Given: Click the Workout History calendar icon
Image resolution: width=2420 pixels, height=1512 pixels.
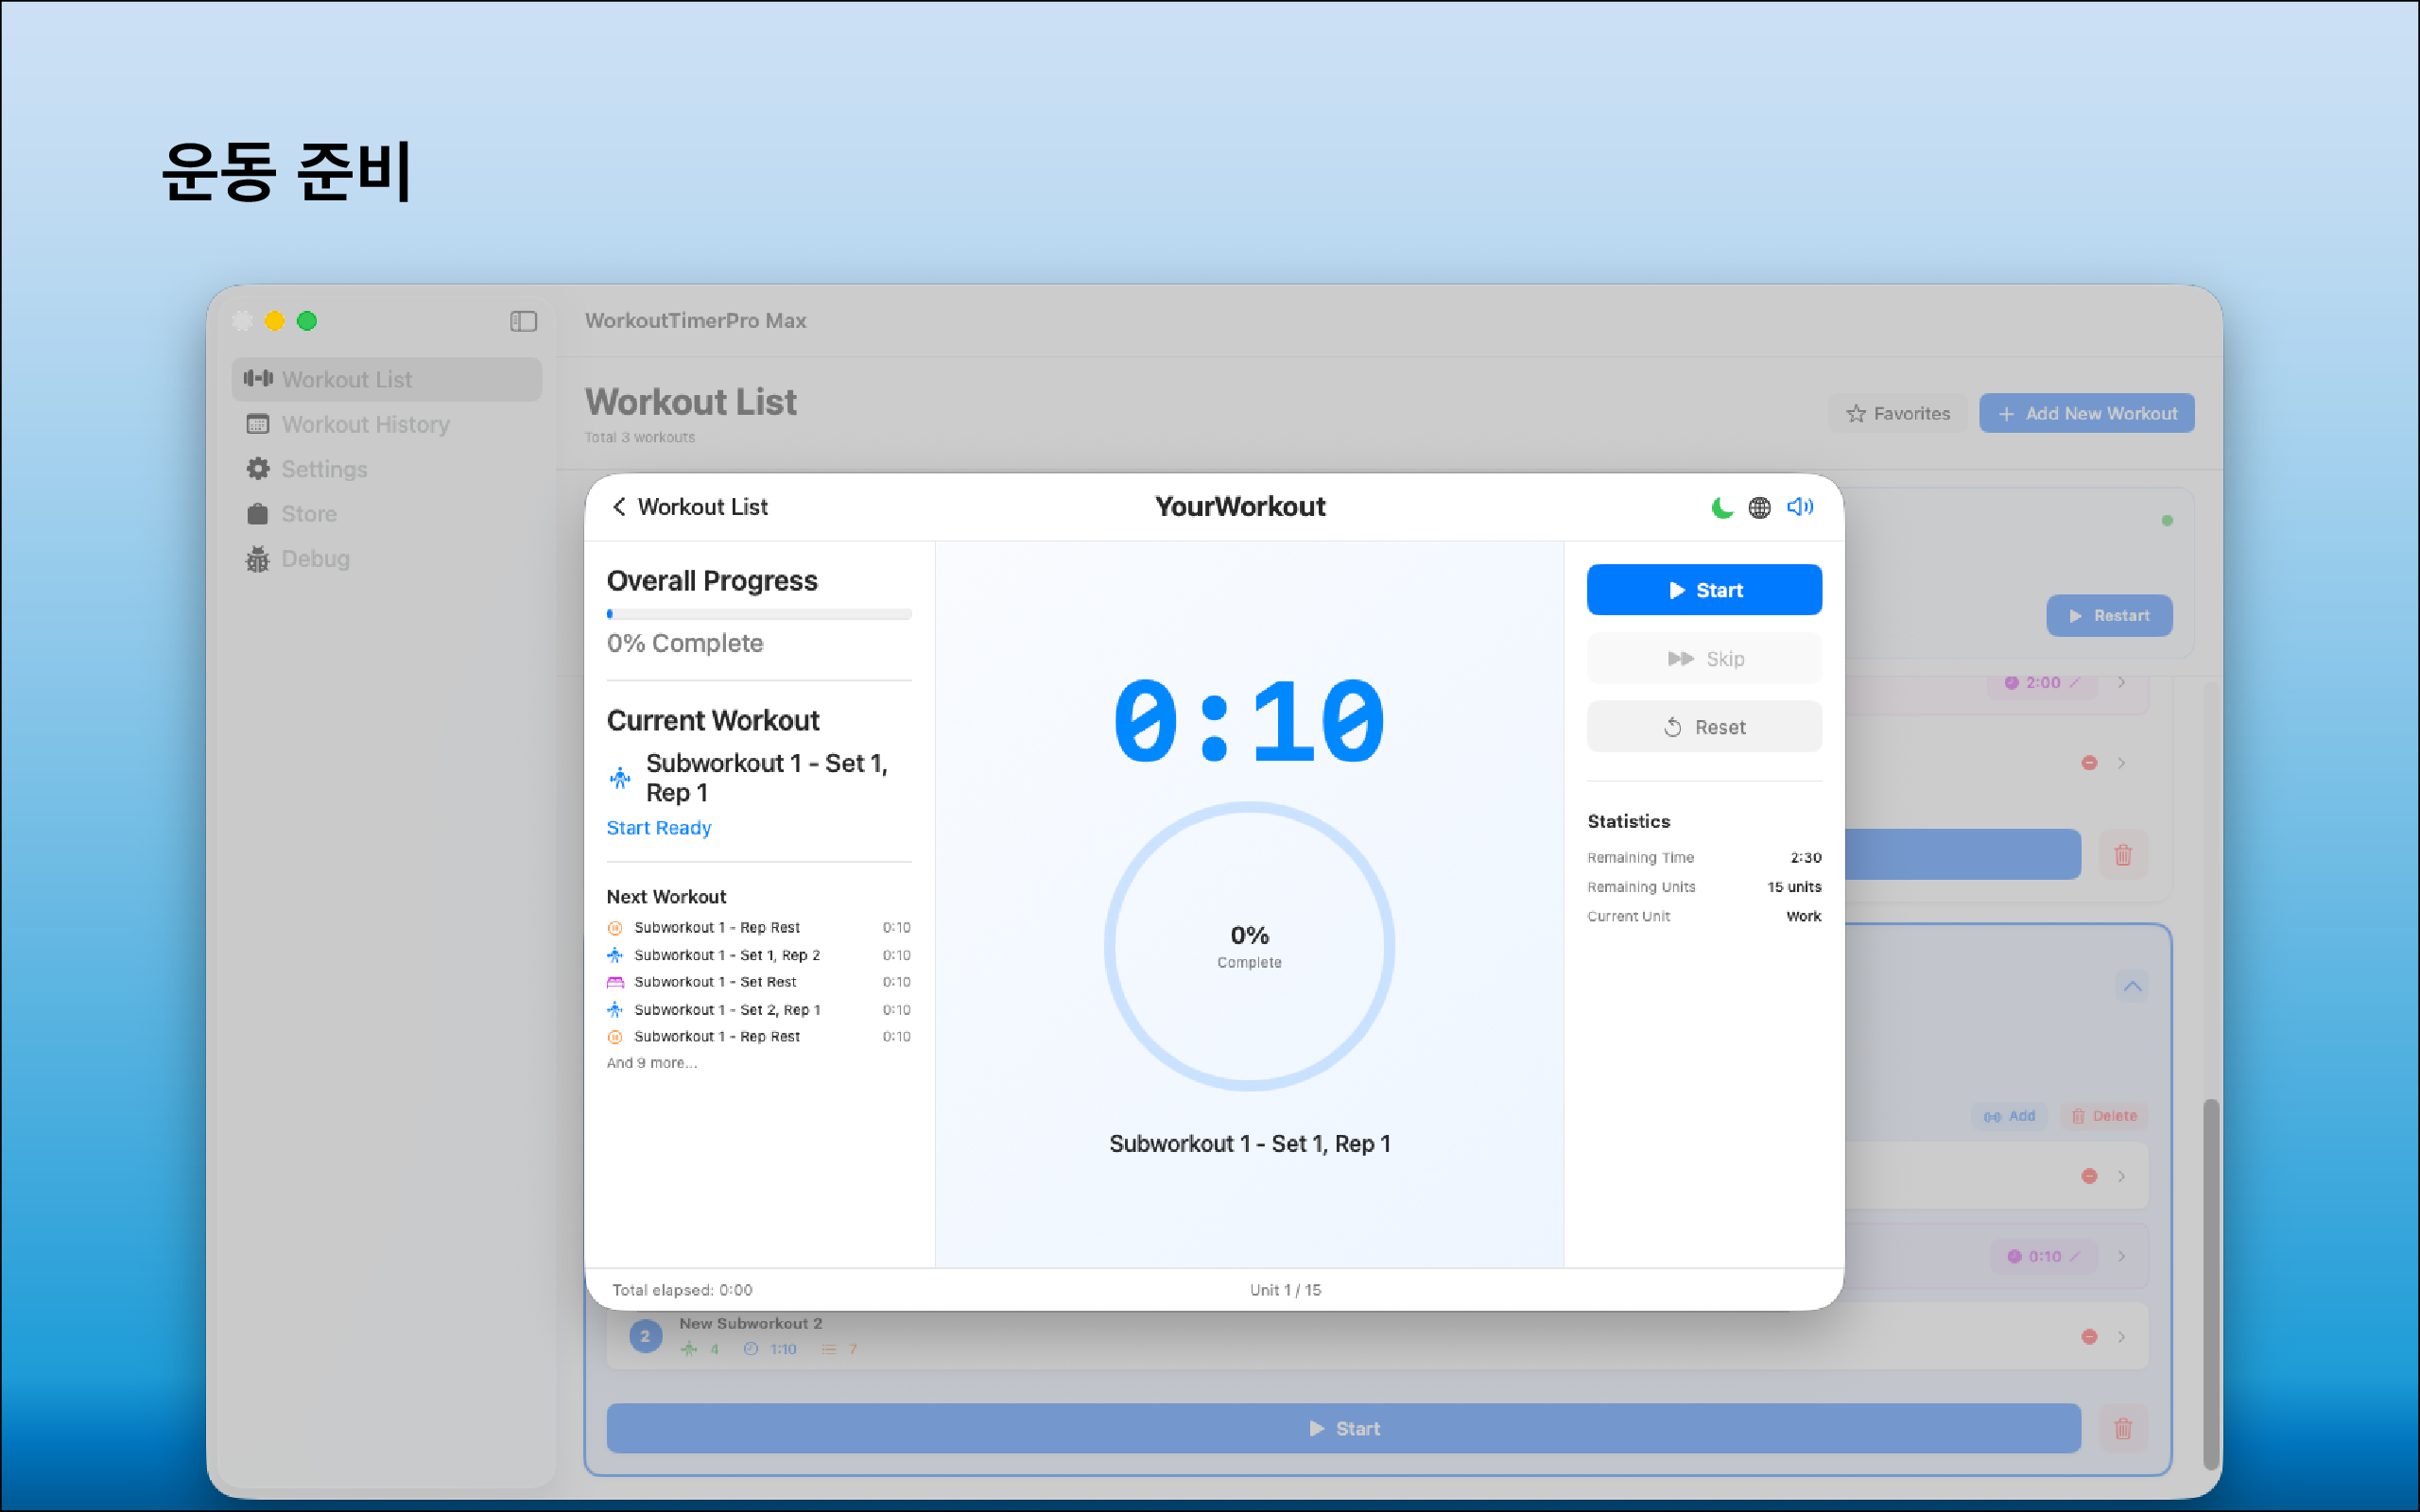Looking at the screenshot, I should point(258,424).
